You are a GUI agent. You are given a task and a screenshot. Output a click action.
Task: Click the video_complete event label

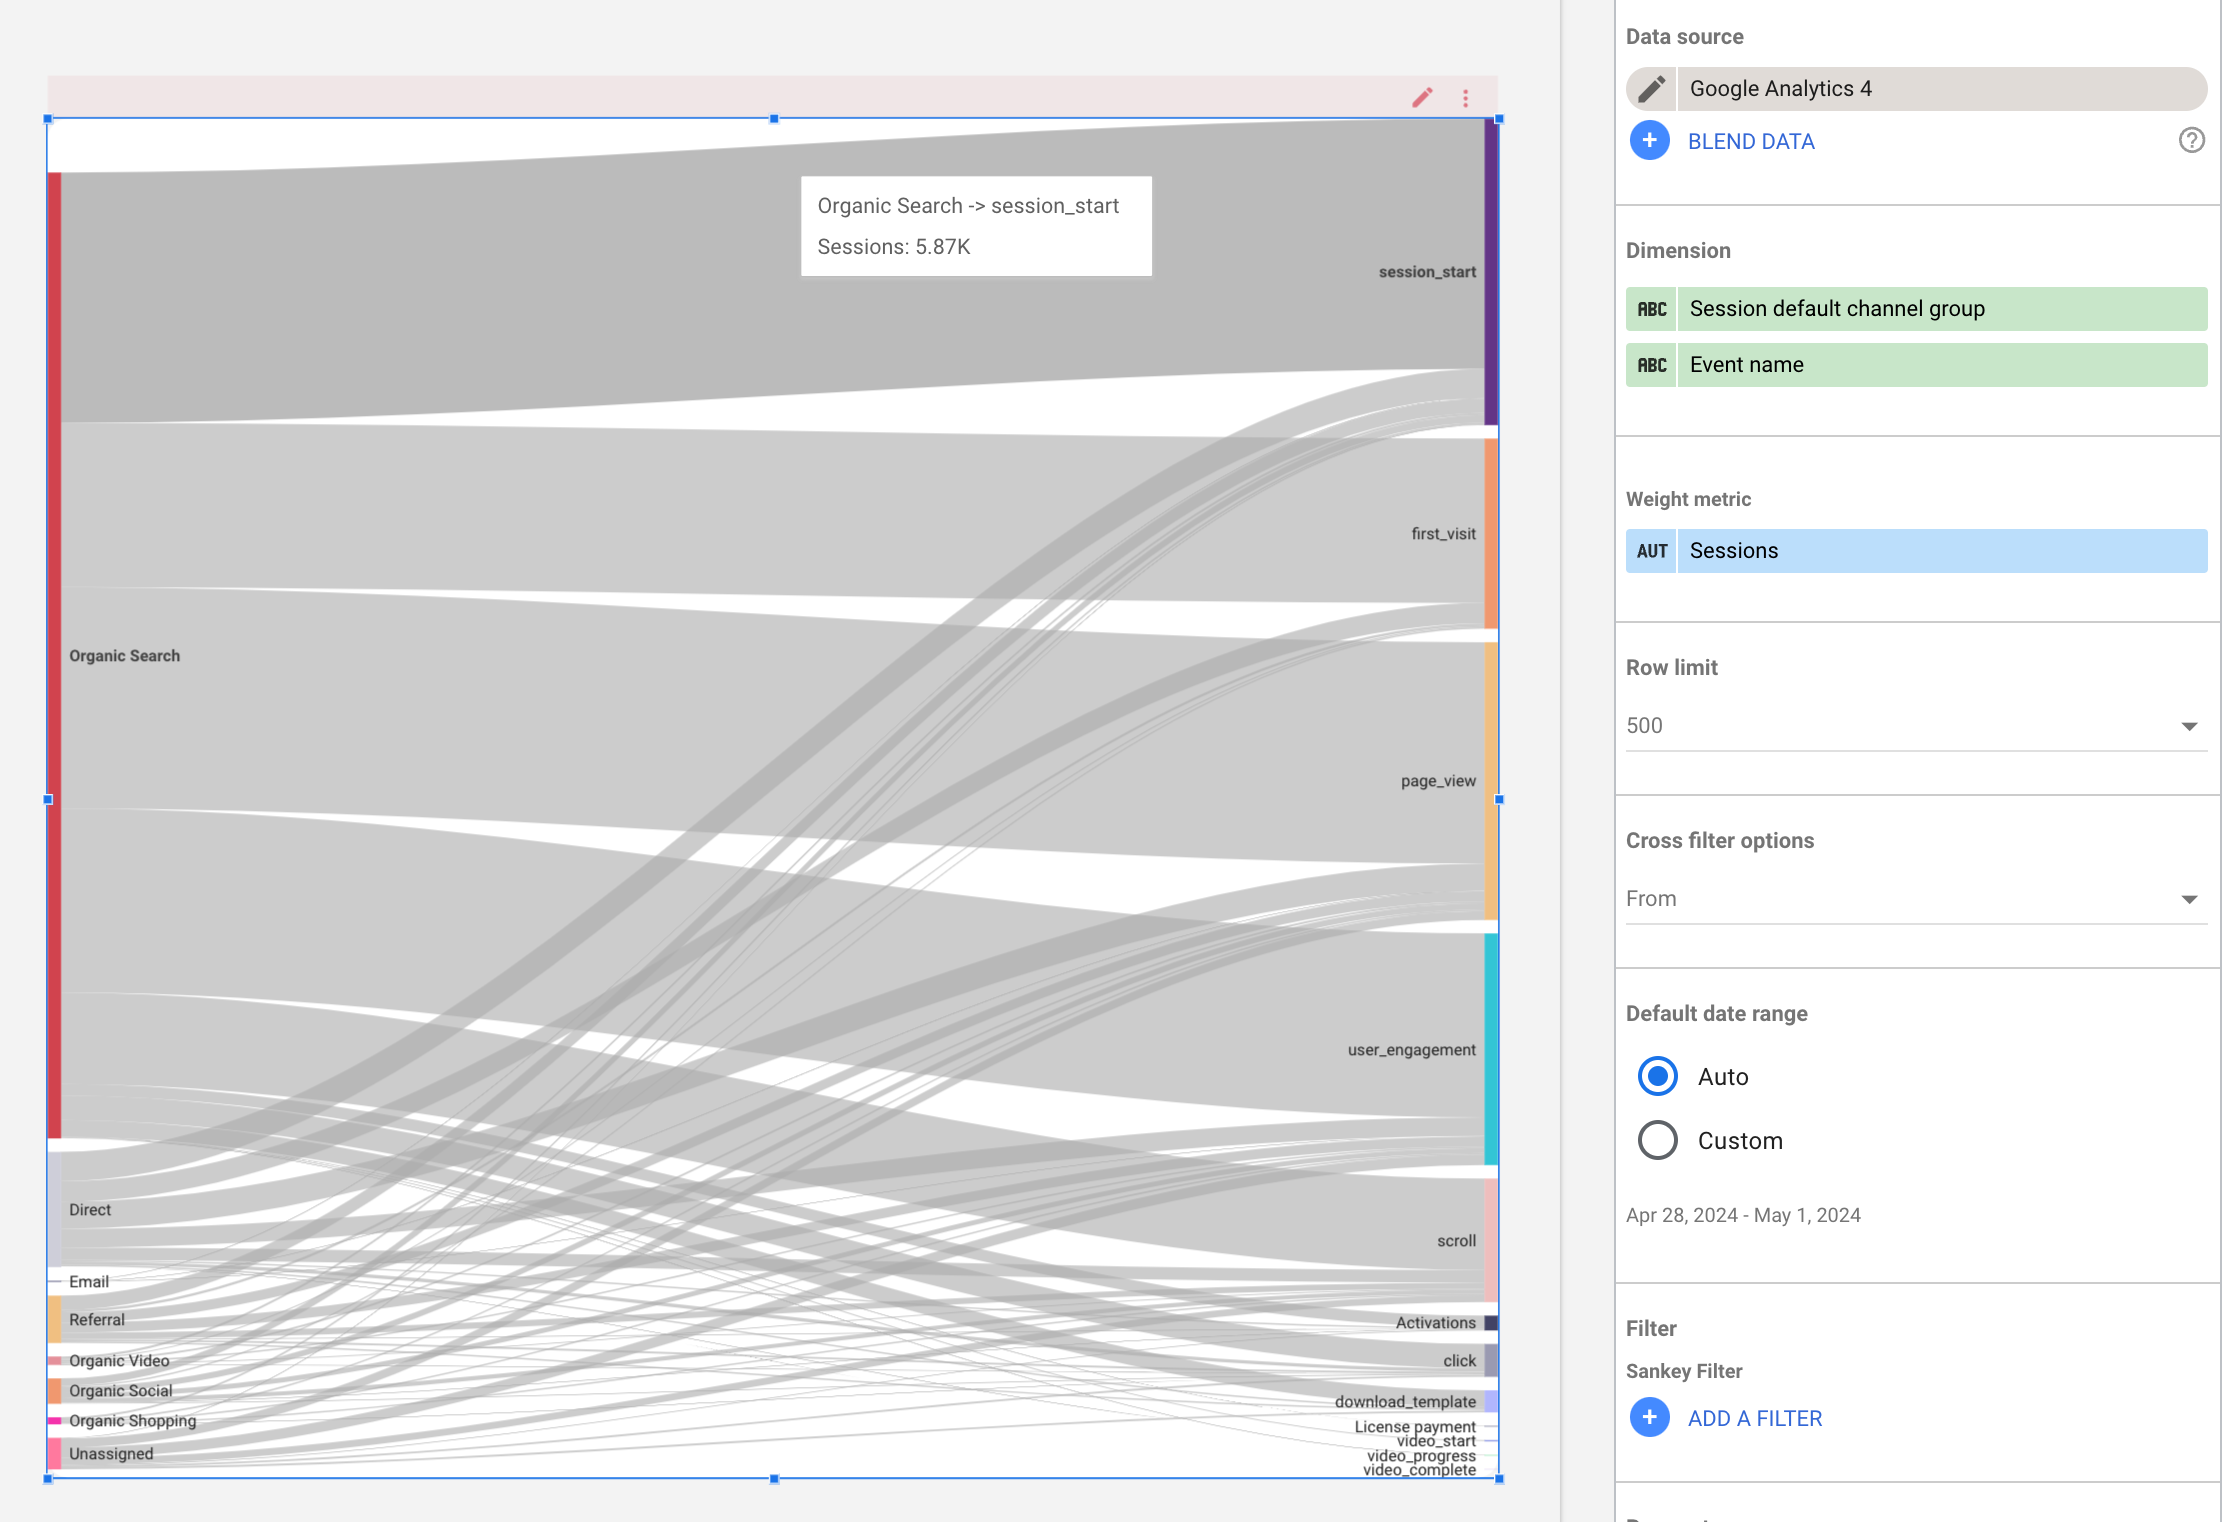click(x=1419, y=1470)
